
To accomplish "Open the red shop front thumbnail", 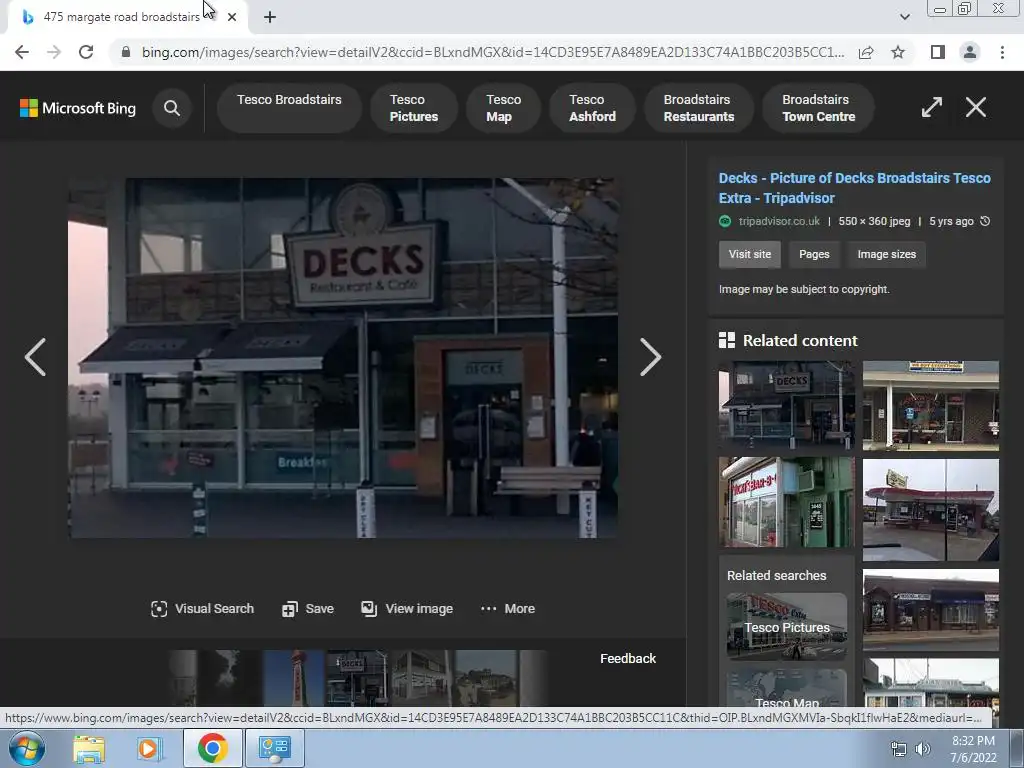I will [786, 502].
